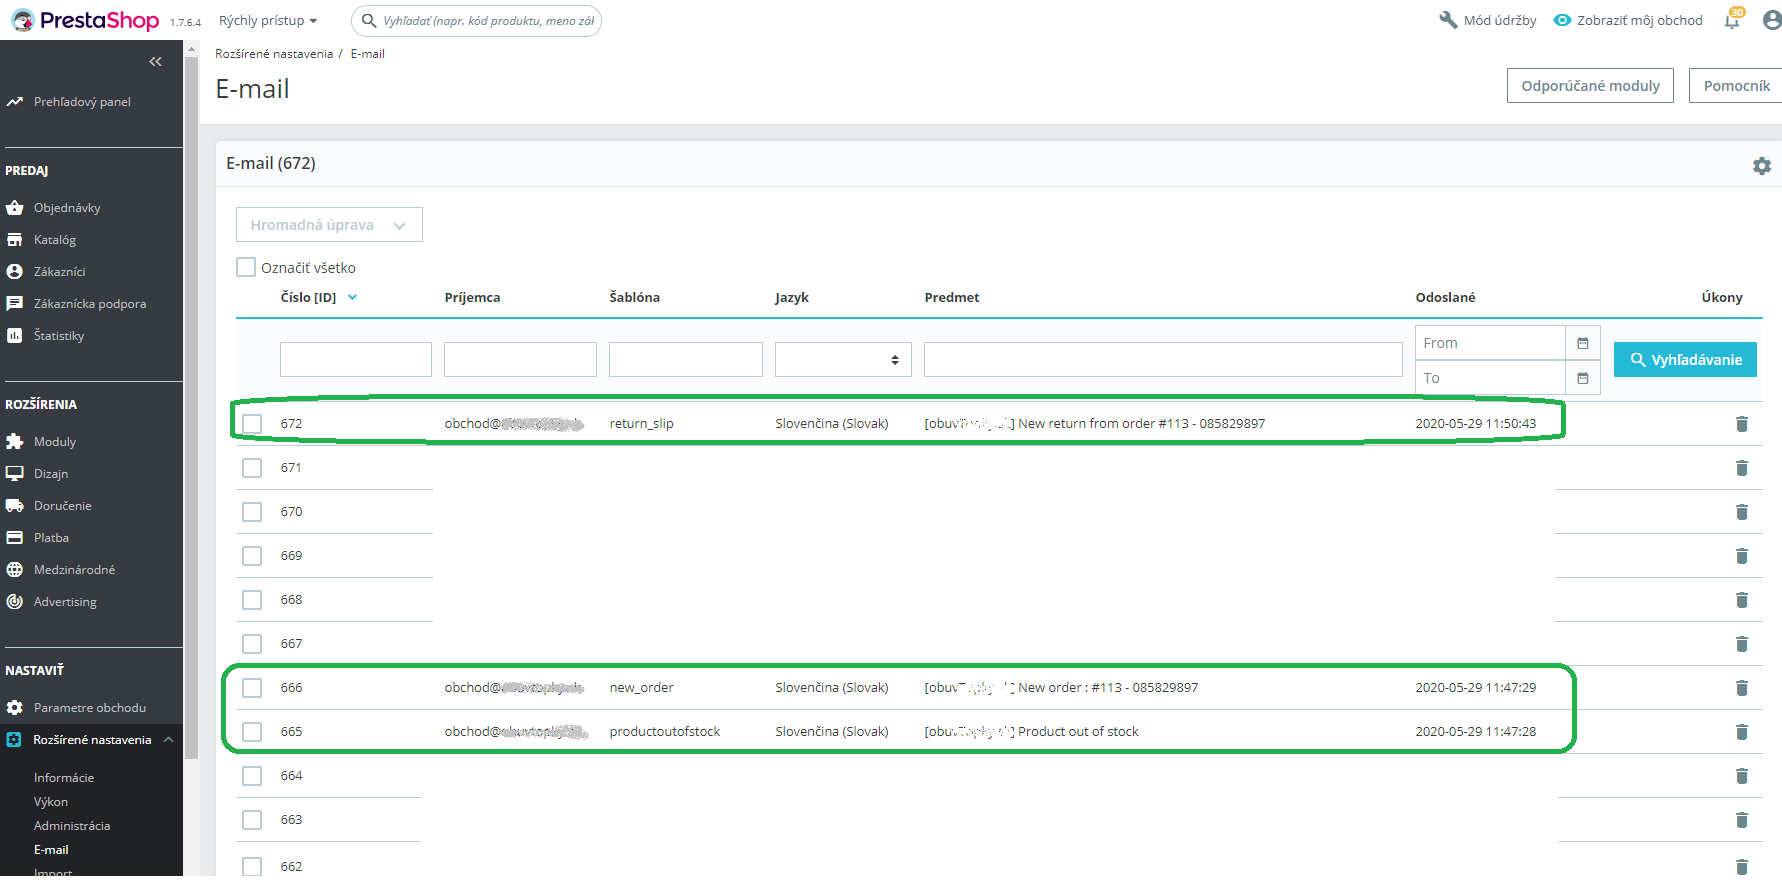Open Advertising menu item

point(65,602)
